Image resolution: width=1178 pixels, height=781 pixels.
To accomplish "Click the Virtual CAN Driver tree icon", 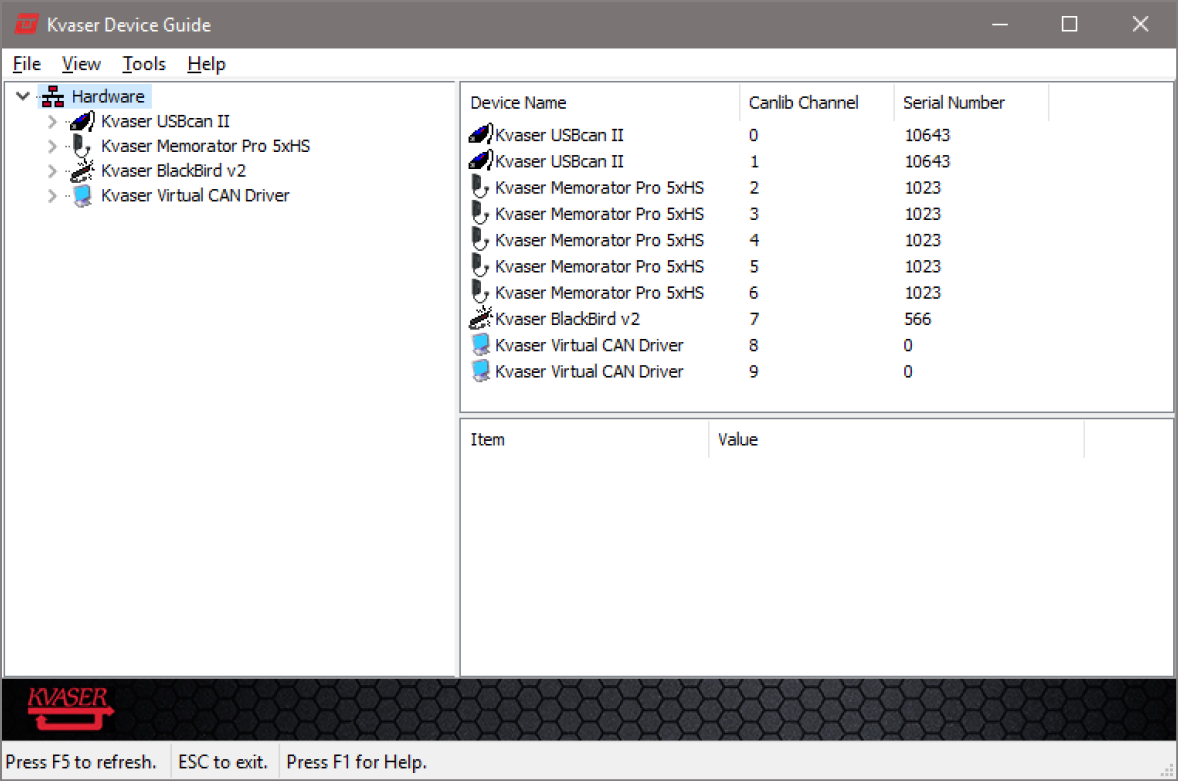I will 82,196.
